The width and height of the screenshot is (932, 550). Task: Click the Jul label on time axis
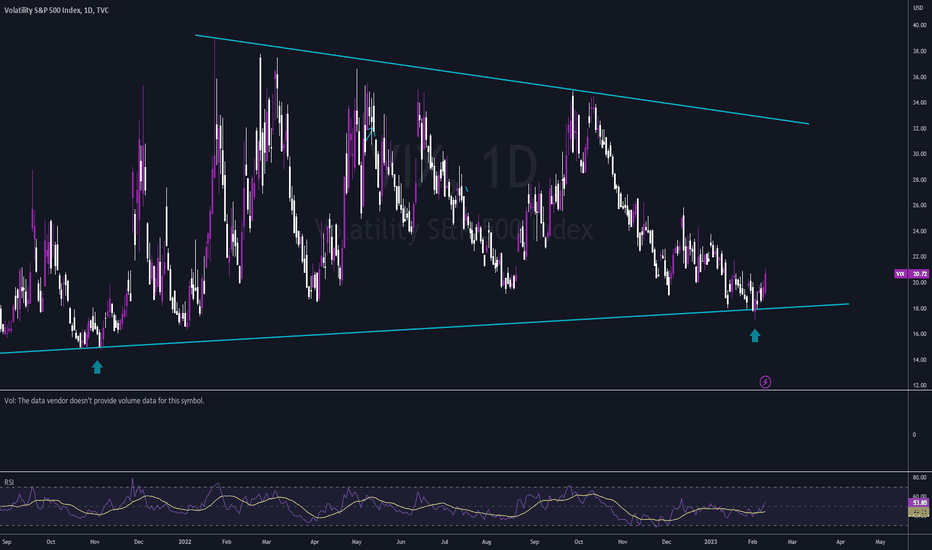[x=444, y=542]
